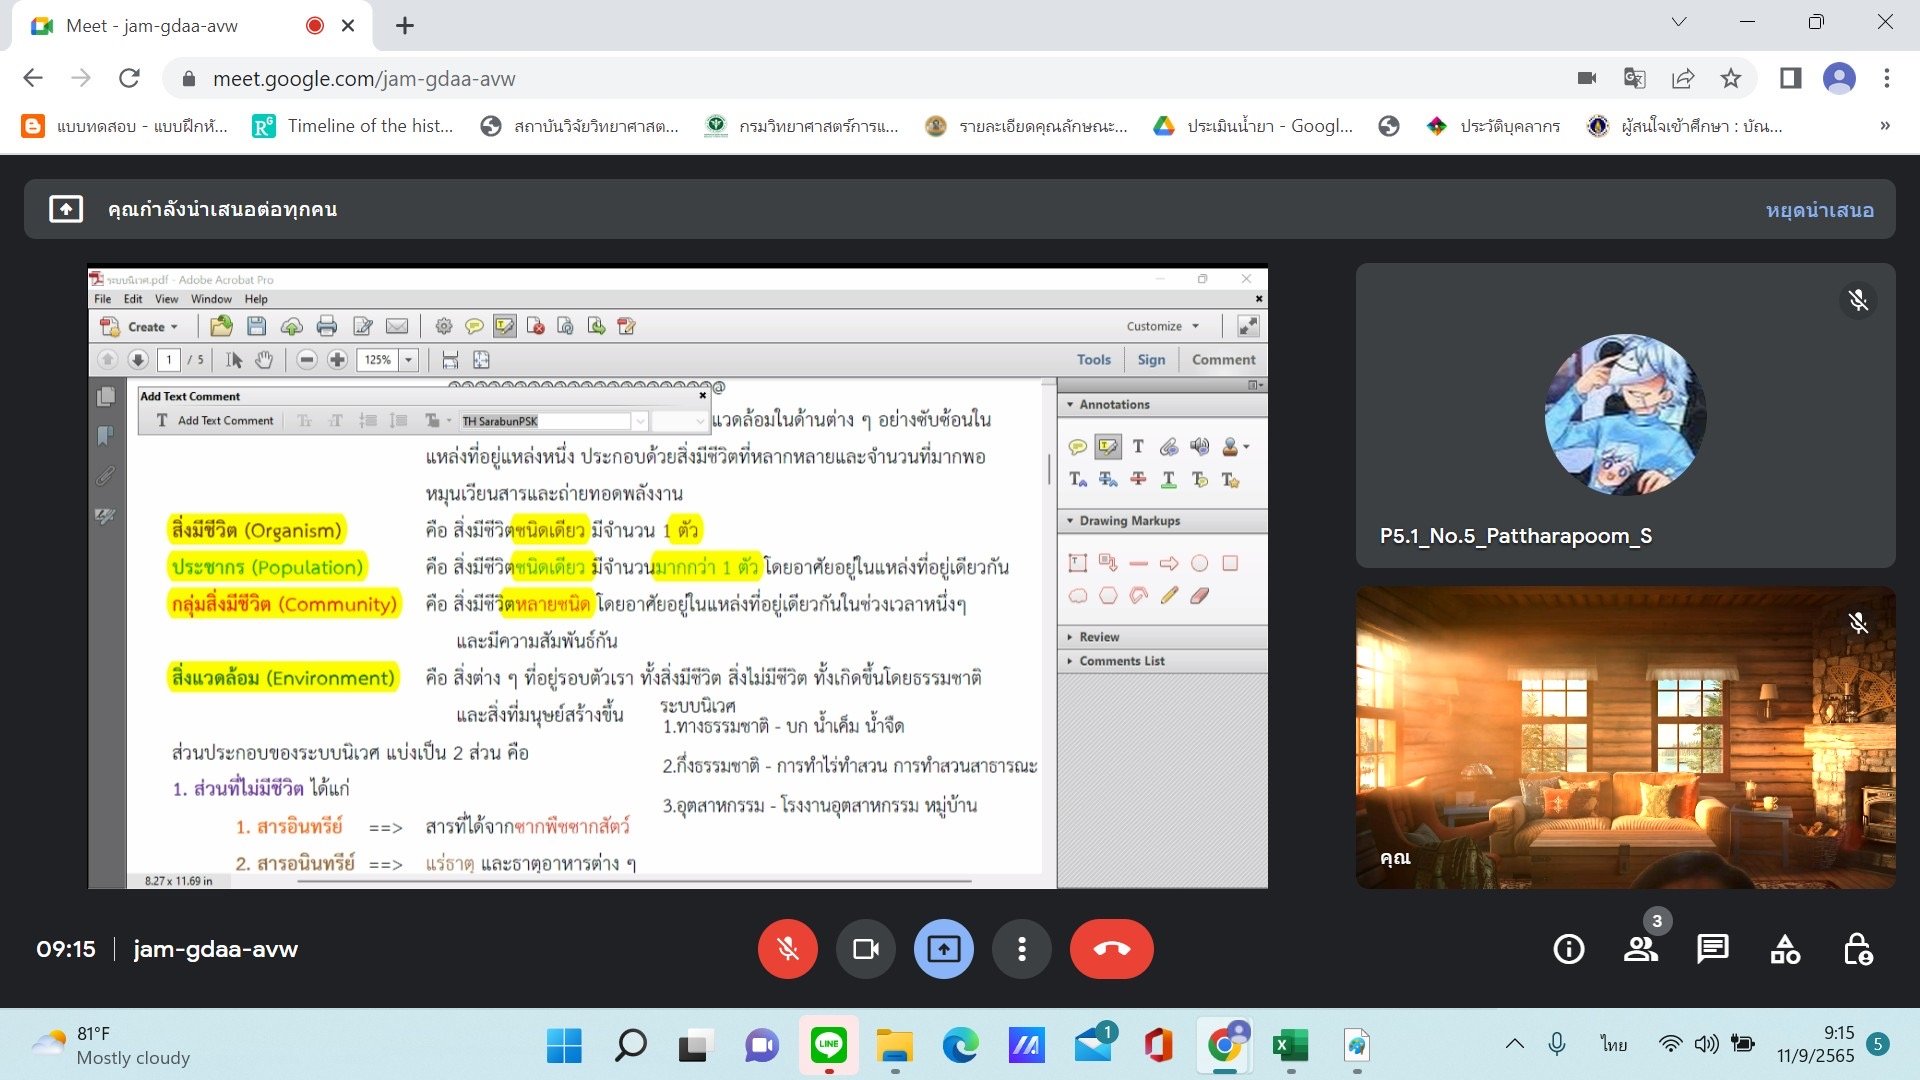The height and width of the screenshot is (1080, 1920).
Task: Click the Chrome translate page icon
Action: pyautogui.click(x=1635, y=78)
